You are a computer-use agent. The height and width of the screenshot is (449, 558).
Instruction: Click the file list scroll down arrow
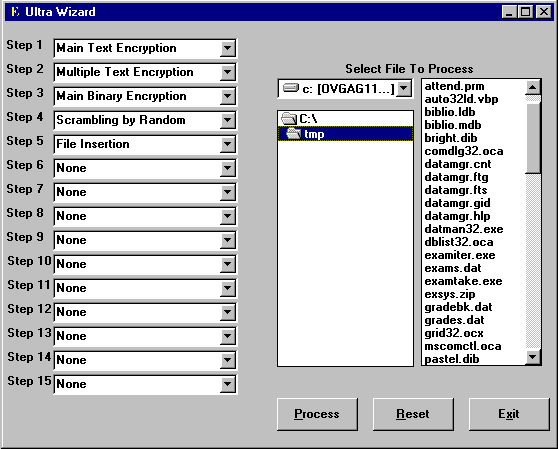tap(533, 356)
